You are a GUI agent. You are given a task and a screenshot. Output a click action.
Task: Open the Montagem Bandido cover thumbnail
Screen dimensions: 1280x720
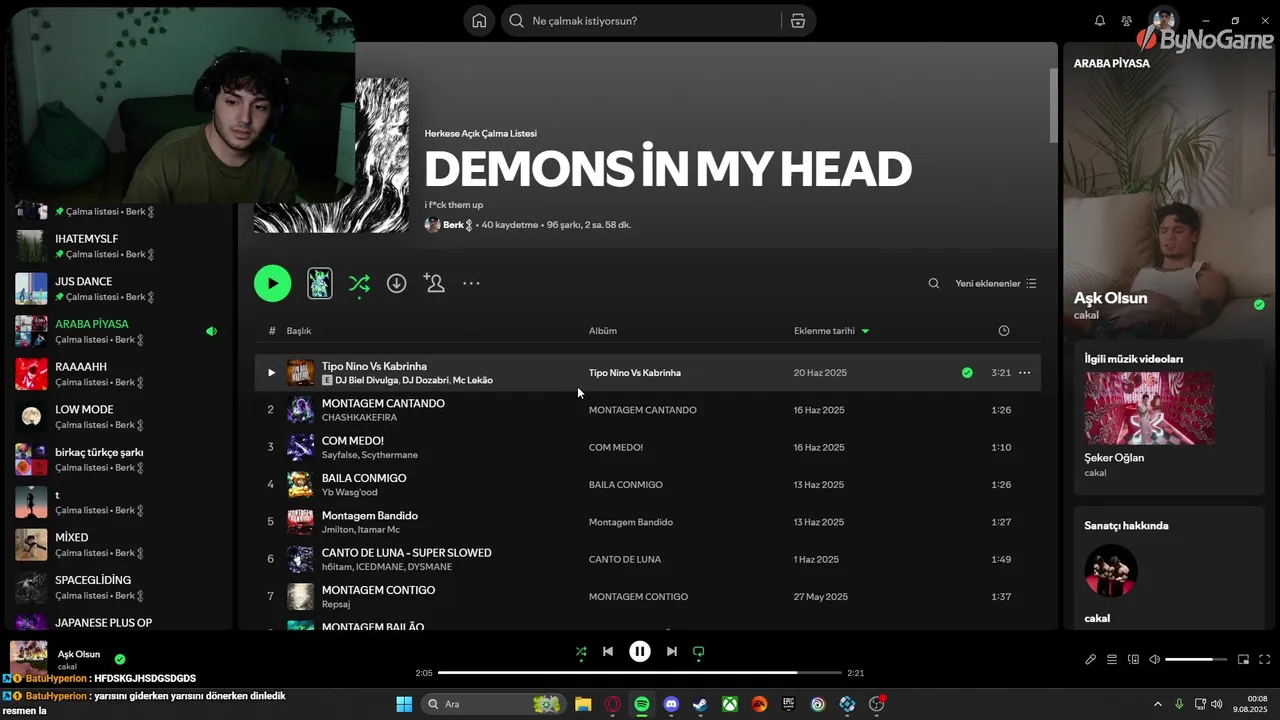click(301, 522)
